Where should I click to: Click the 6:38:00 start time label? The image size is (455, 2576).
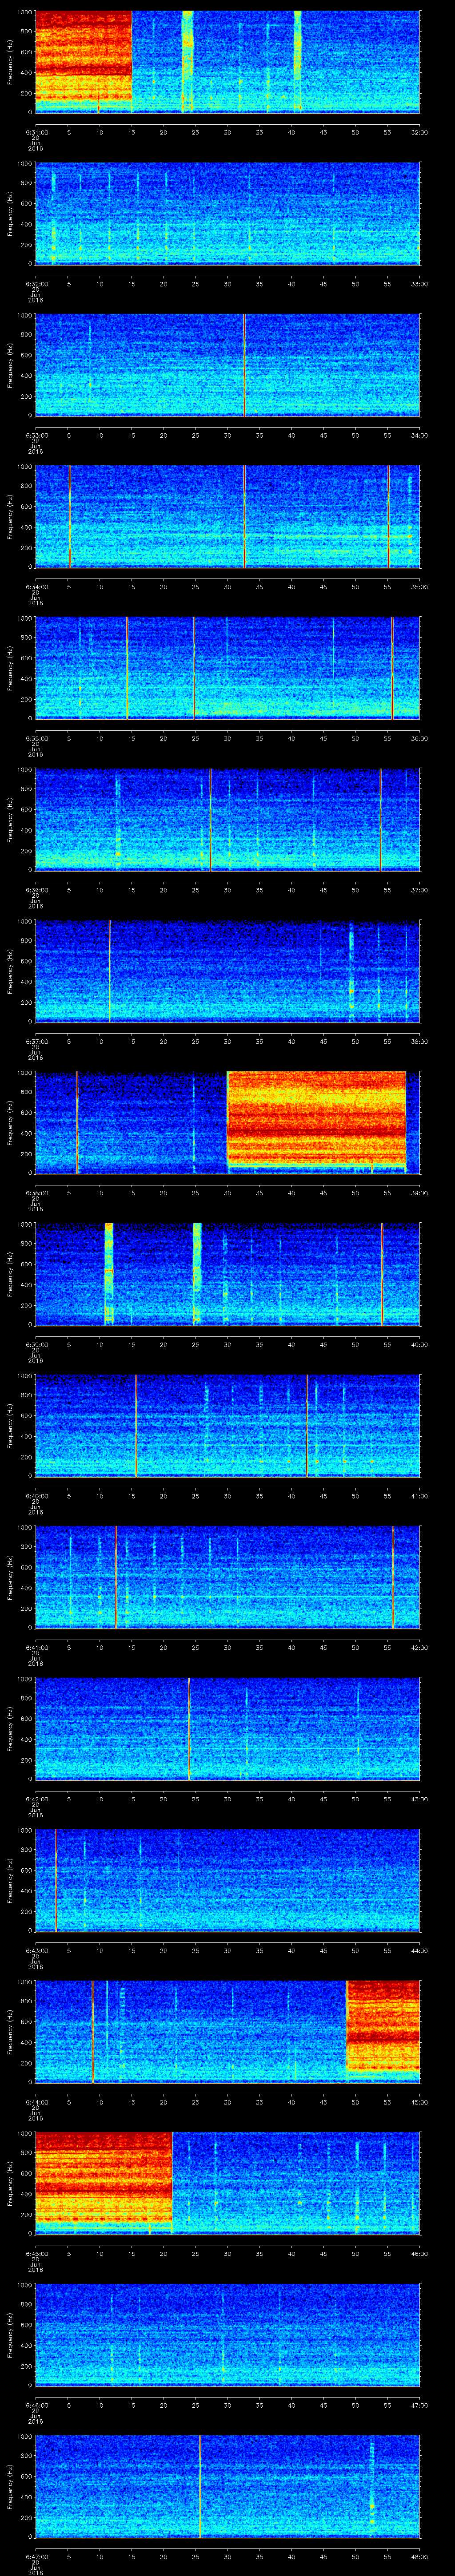click(36, 1193)
